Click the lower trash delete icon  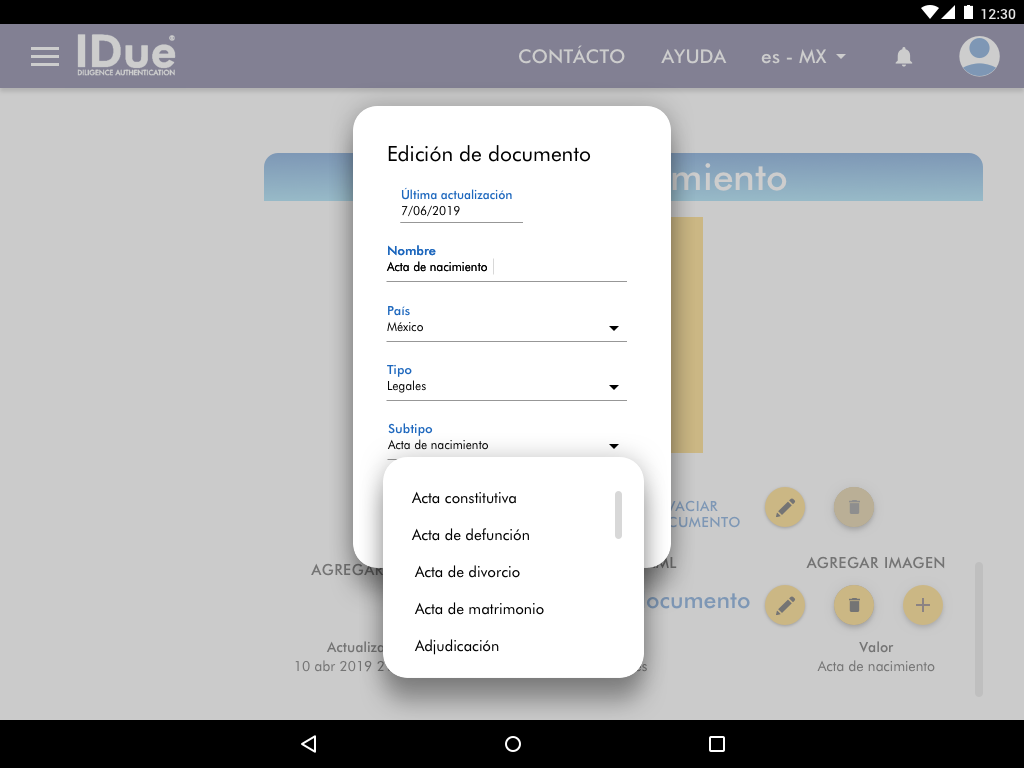coord(854,605)
